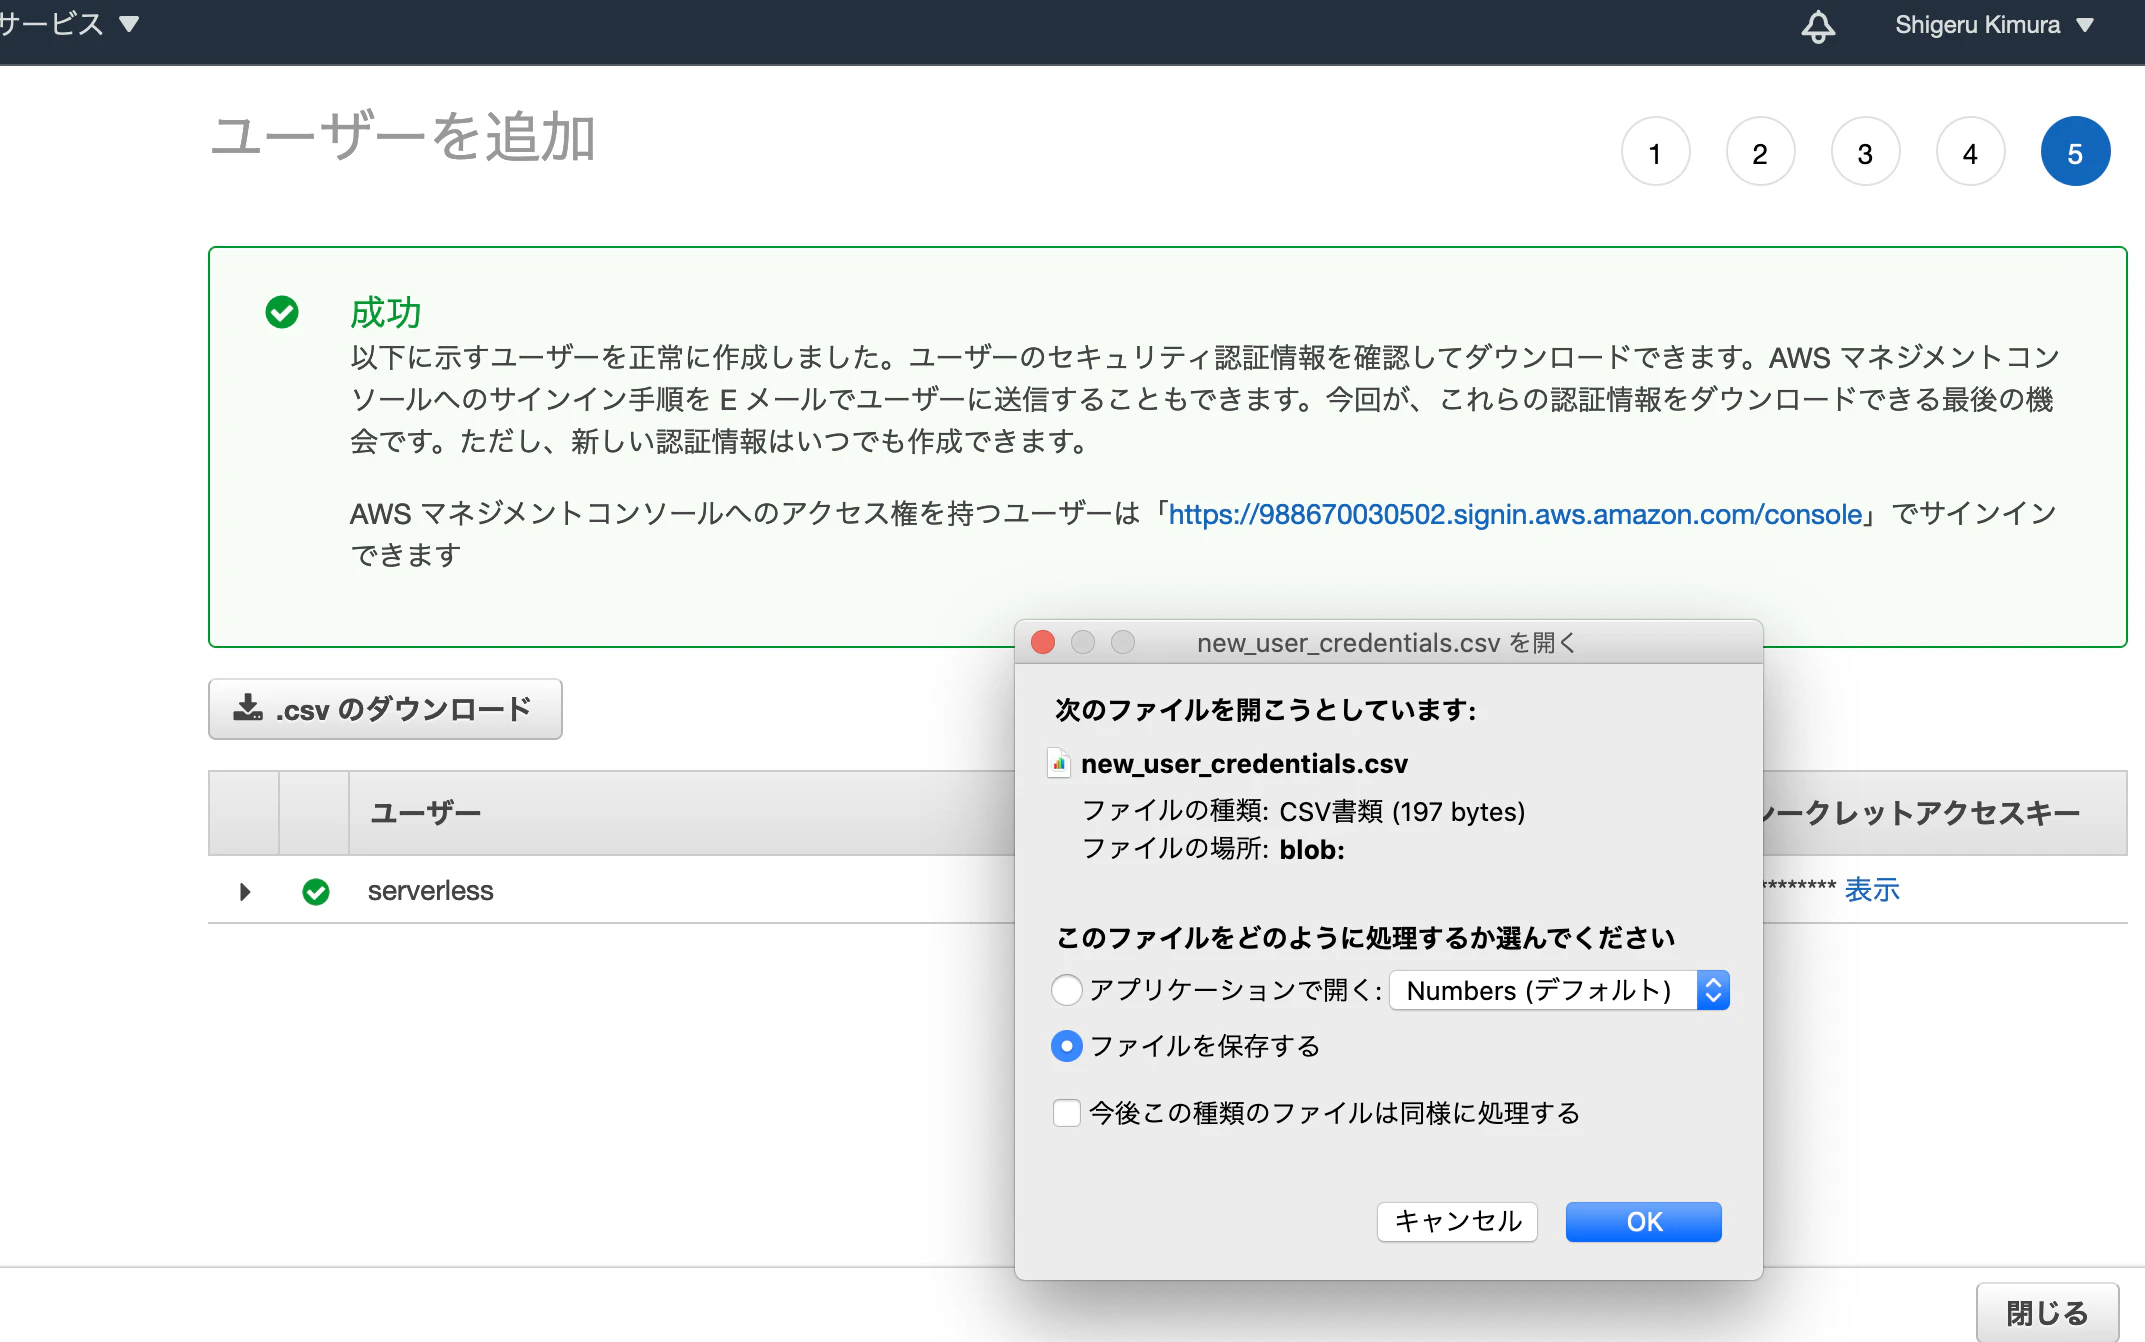This screenshot has height=1342, width=2145.
Task: Click キャンセル button in dialog
Action: click(x=1457, y=1221)
